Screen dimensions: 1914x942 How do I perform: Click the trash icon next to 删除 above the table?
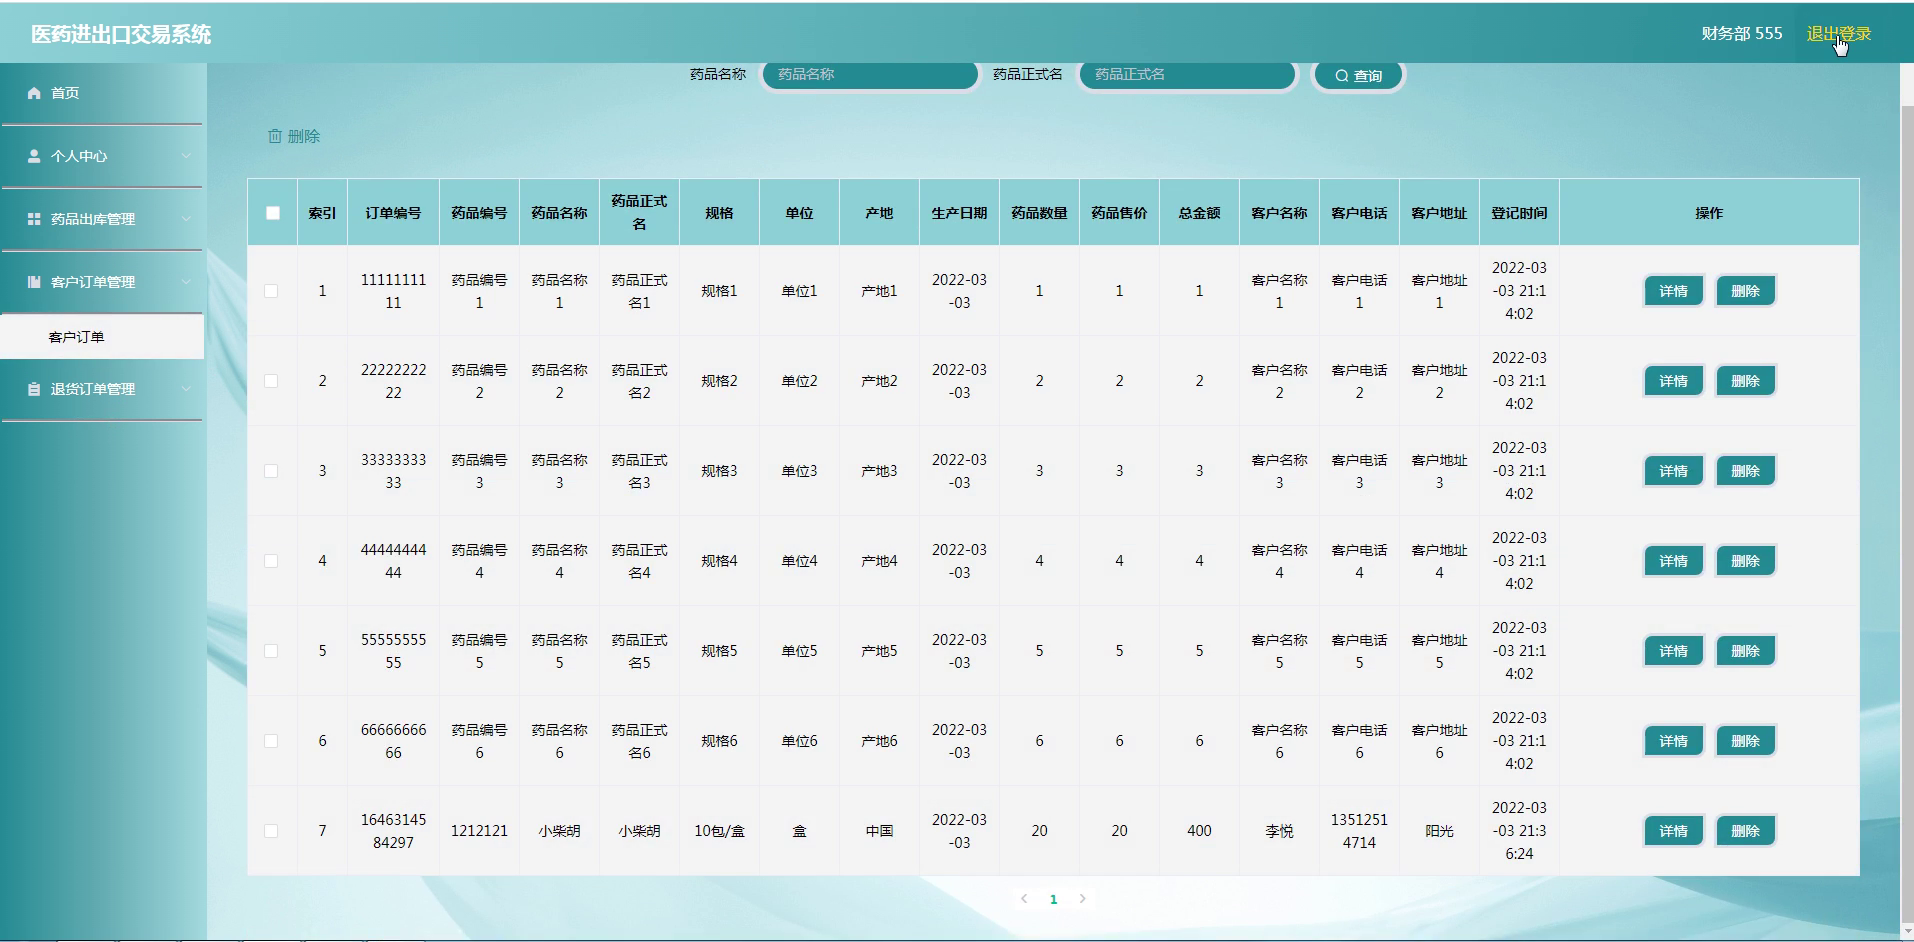coord(275,136)
